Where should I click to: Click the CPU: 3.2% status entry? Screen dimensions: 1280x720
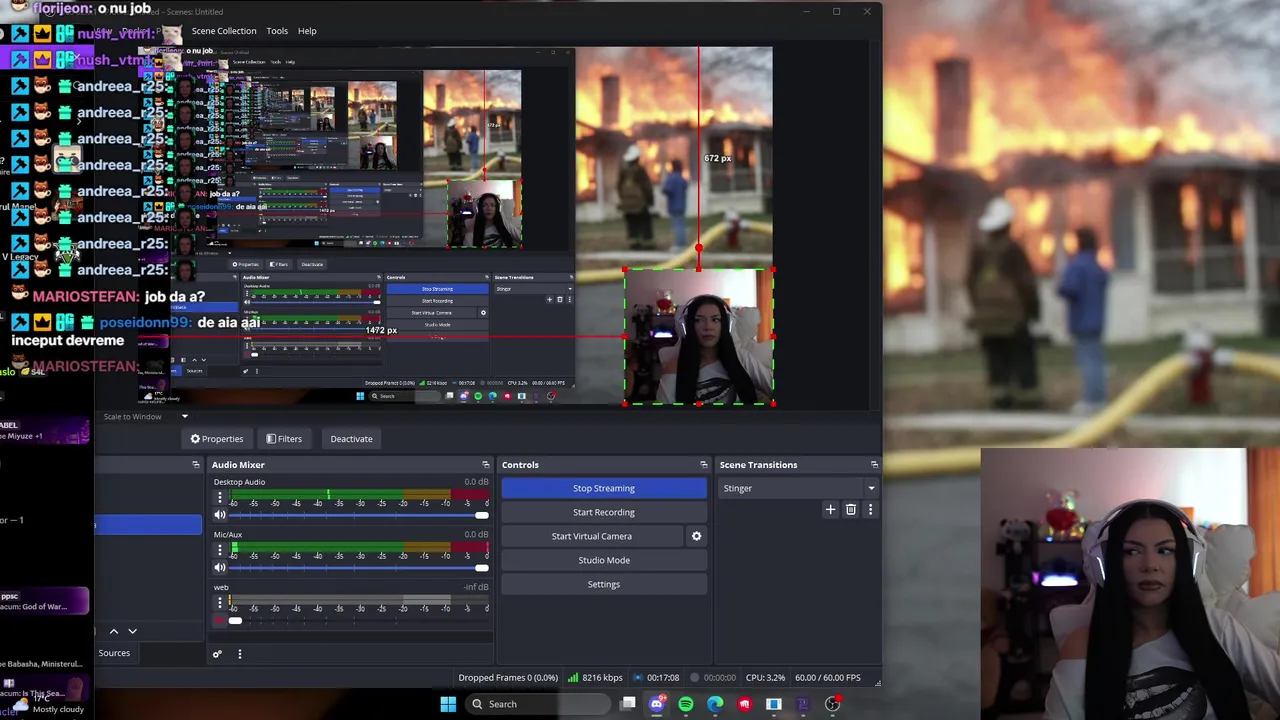(x=766, y=678)
